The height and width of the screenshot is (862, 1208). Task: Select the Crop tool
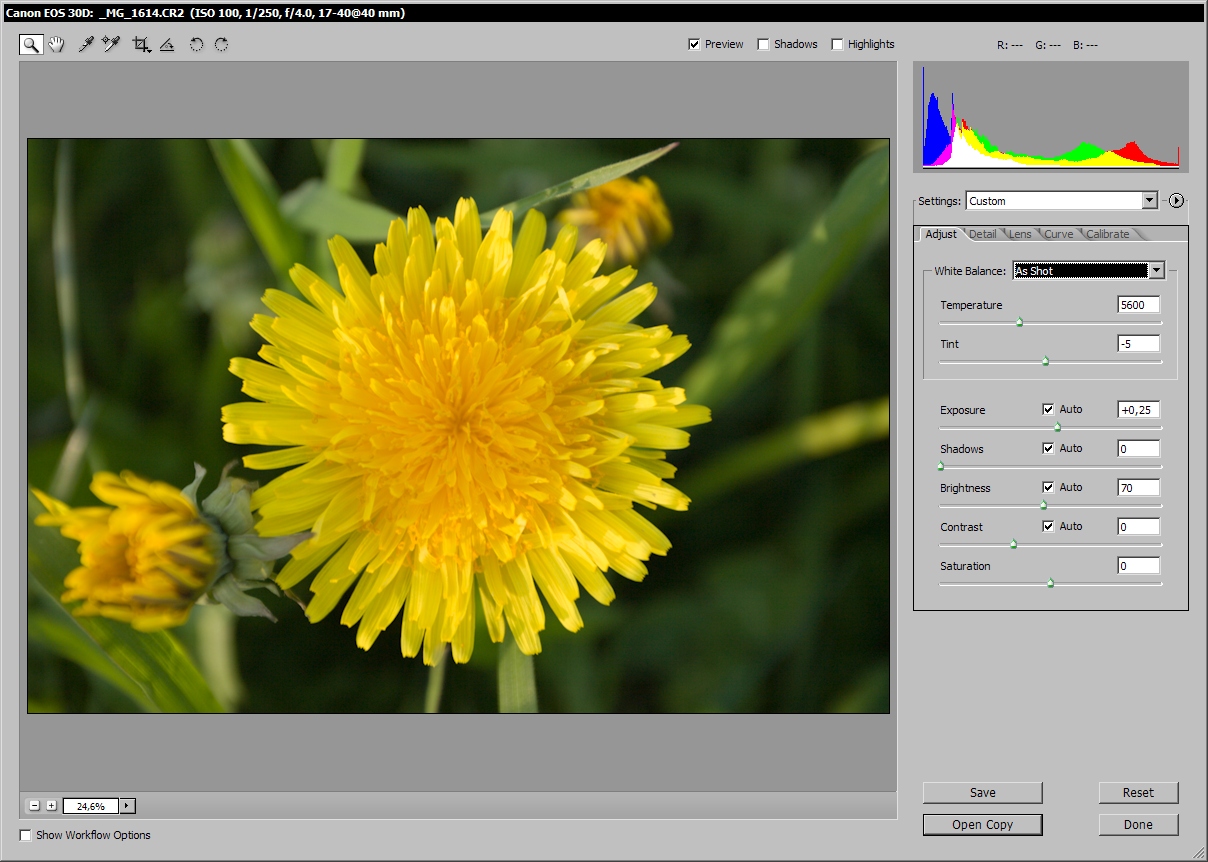click(141, 44)
